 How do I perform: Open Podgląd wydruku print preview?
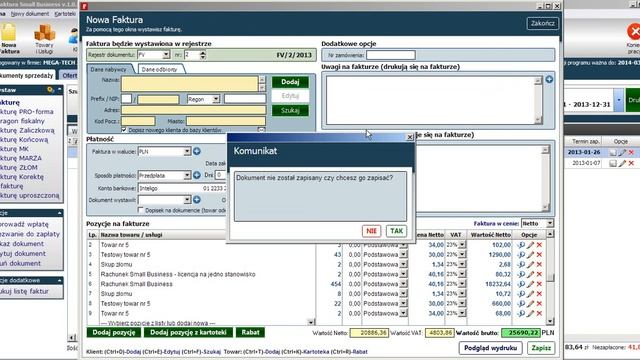pyautogui.click(x=490, y=348)
